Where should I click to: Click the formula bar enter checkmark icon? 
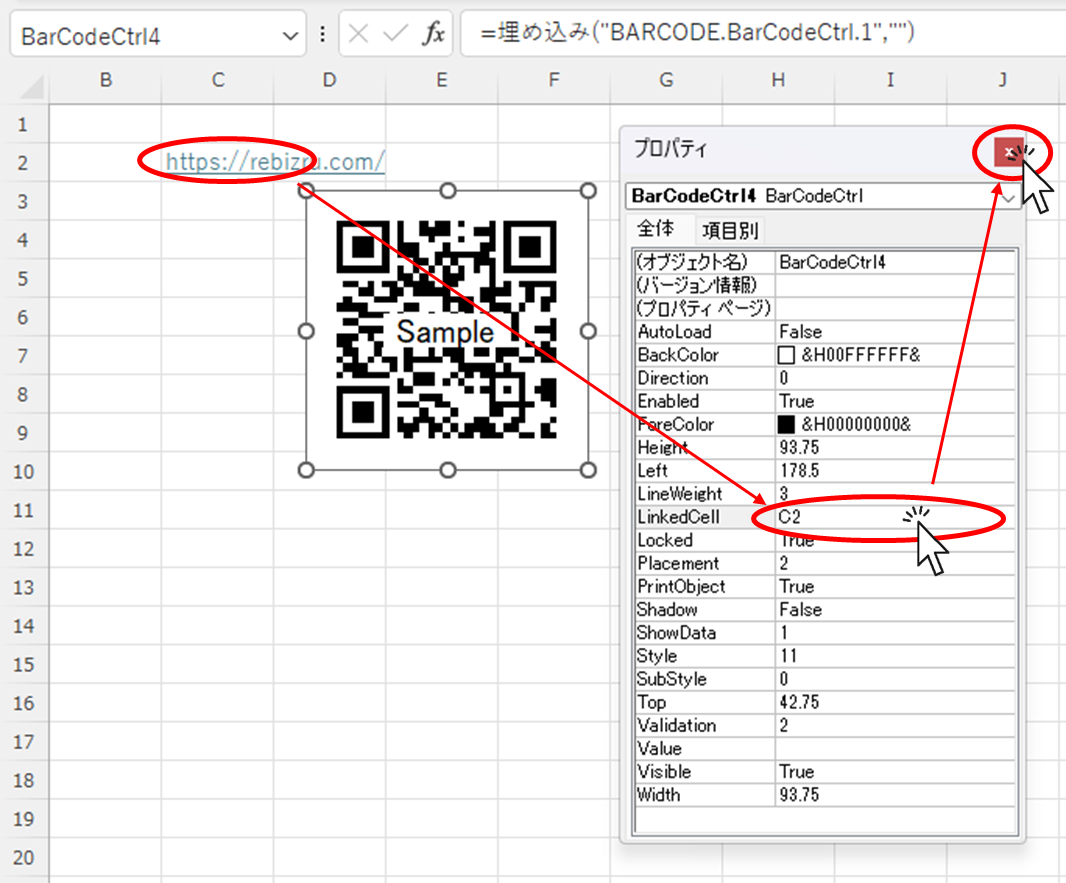point(396,35)
